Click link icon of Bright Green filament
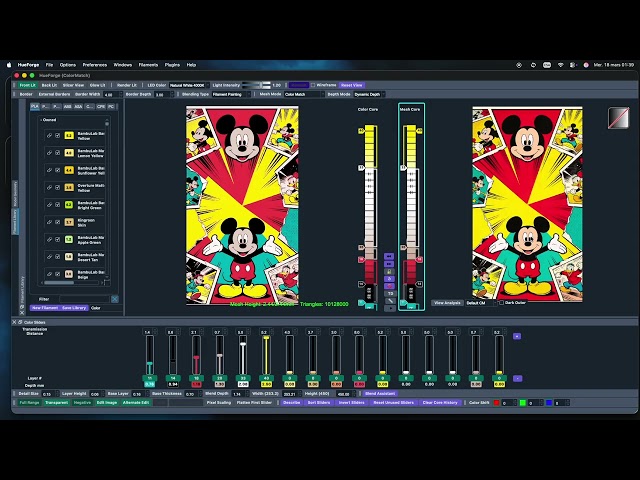 point(49,204)
